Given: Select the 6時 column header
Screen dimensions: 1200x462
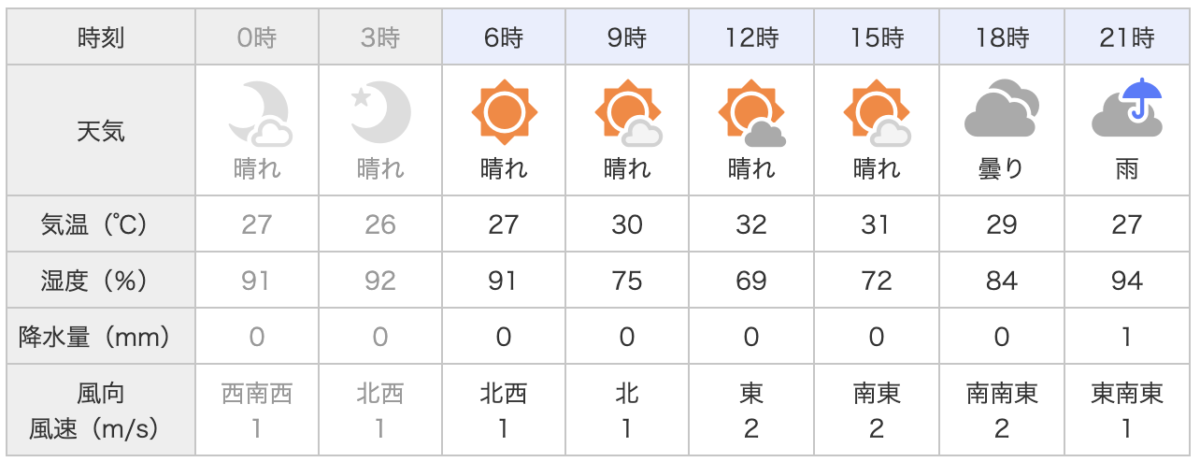Looking at the screenshot, I should coord(503,39).
